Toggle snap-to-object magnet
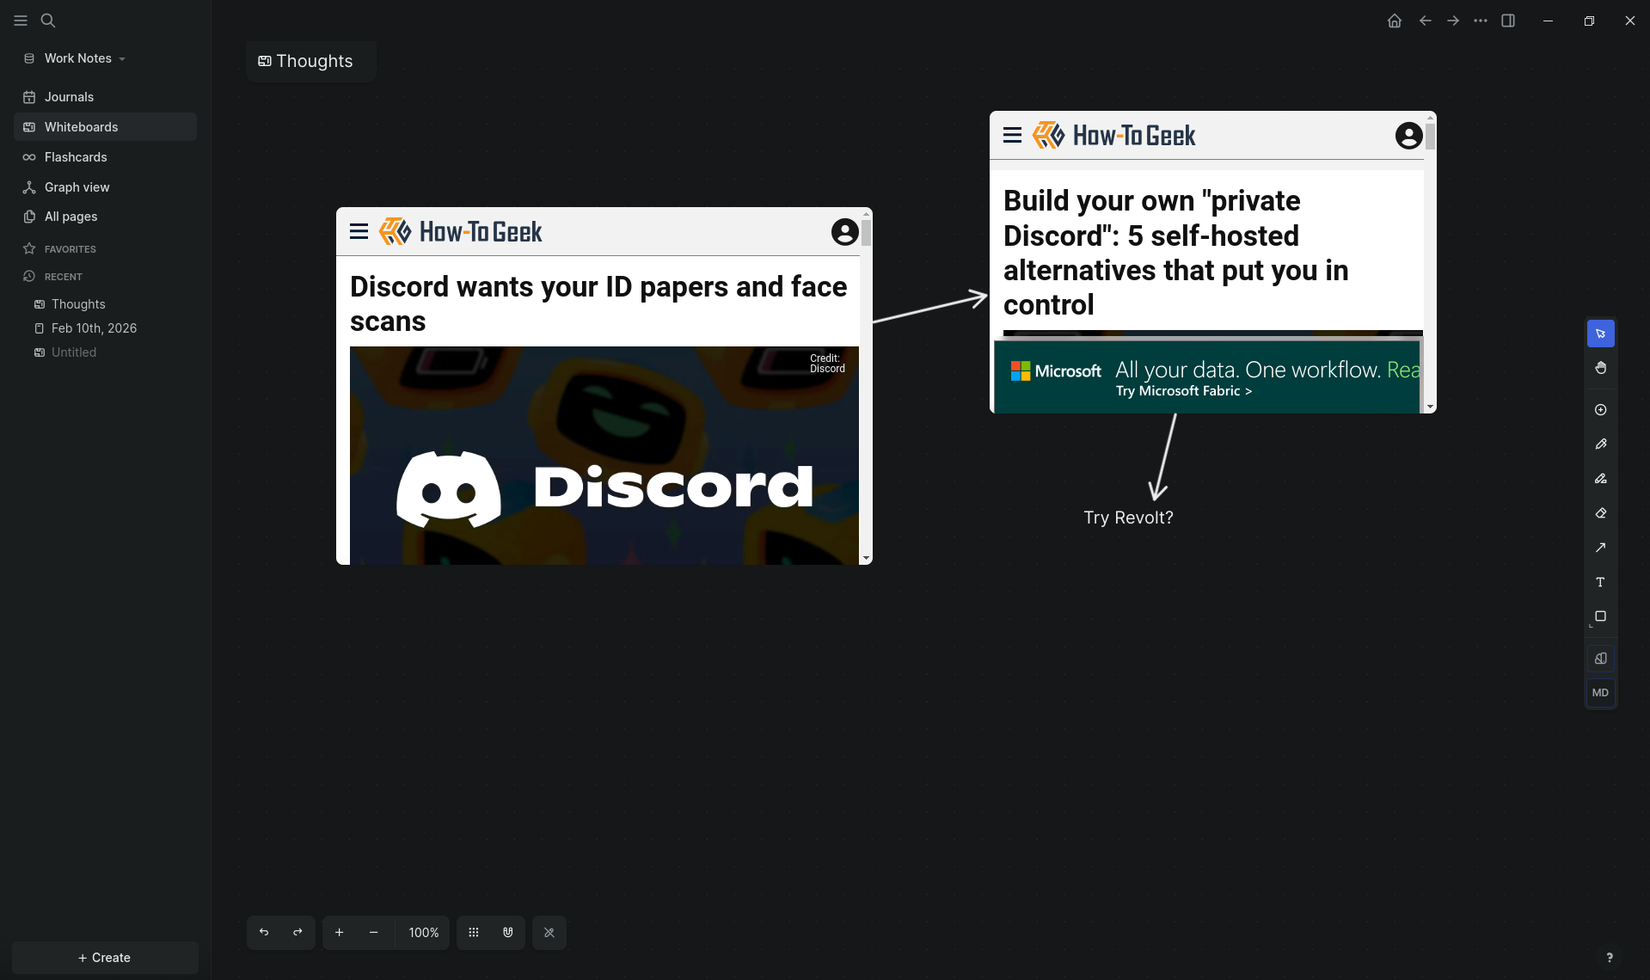Image resolution: width=1650 pixels, height=980 pixels. pos(508,932)
